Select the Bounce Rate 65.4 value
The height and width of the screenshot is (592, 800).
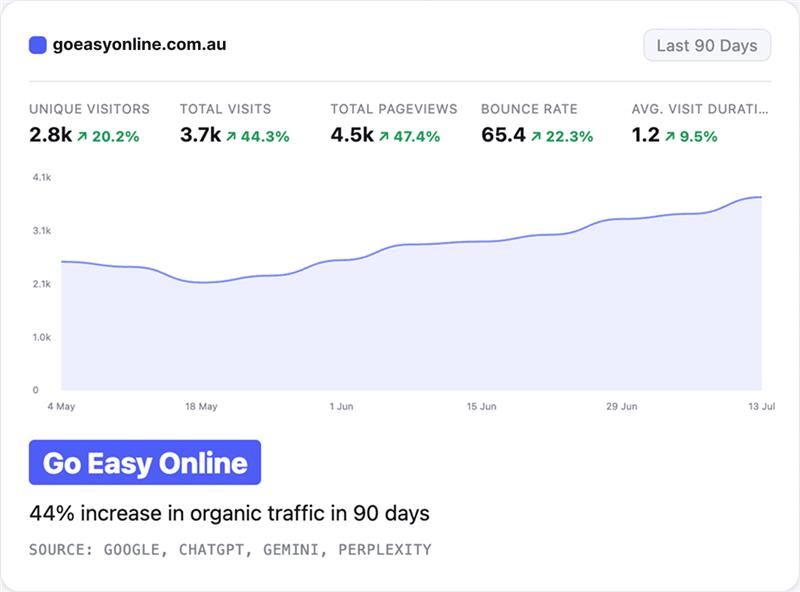click(x=503, y=135)
